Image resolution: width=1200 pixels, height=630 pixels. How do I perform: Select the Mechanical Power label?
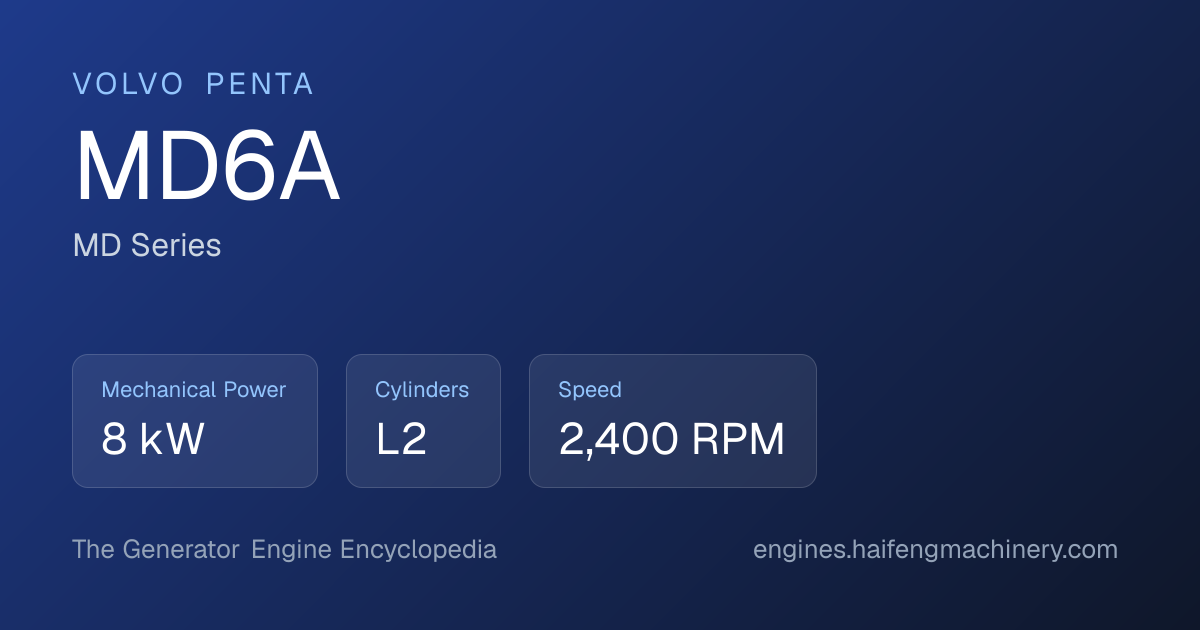point(194,390)
